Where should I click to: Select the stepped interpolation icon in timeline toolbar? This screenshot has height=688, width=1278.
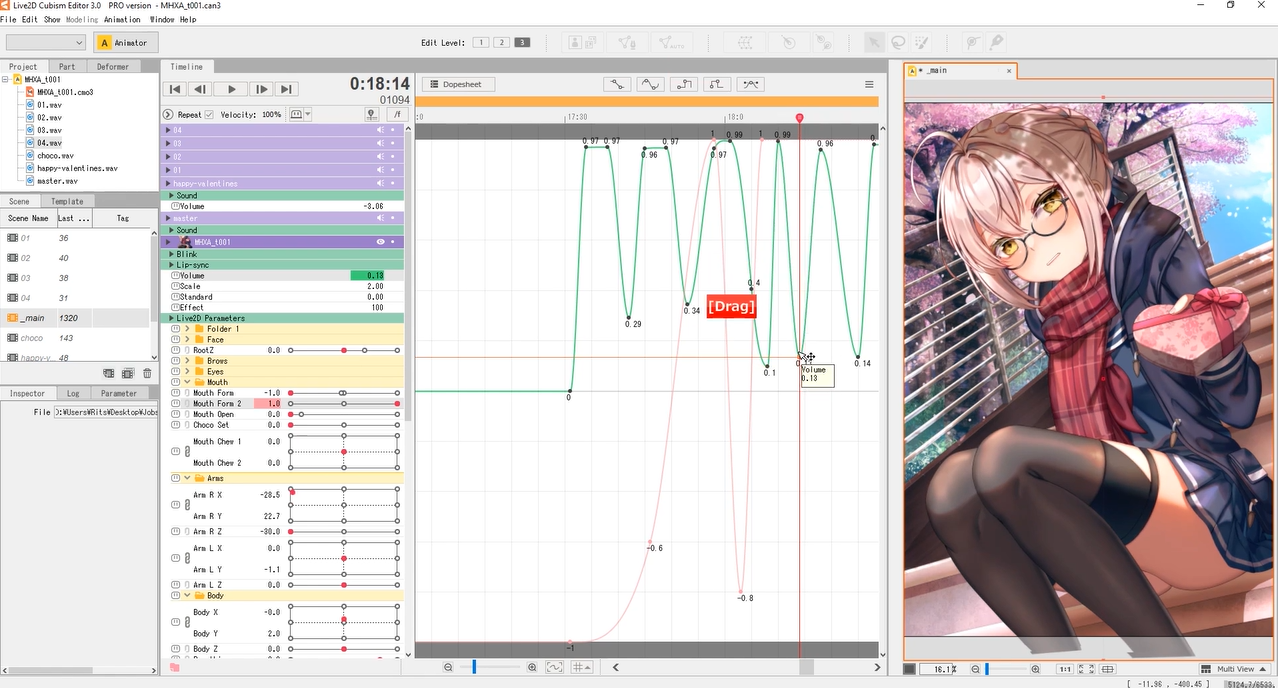(x=684, y=84)
